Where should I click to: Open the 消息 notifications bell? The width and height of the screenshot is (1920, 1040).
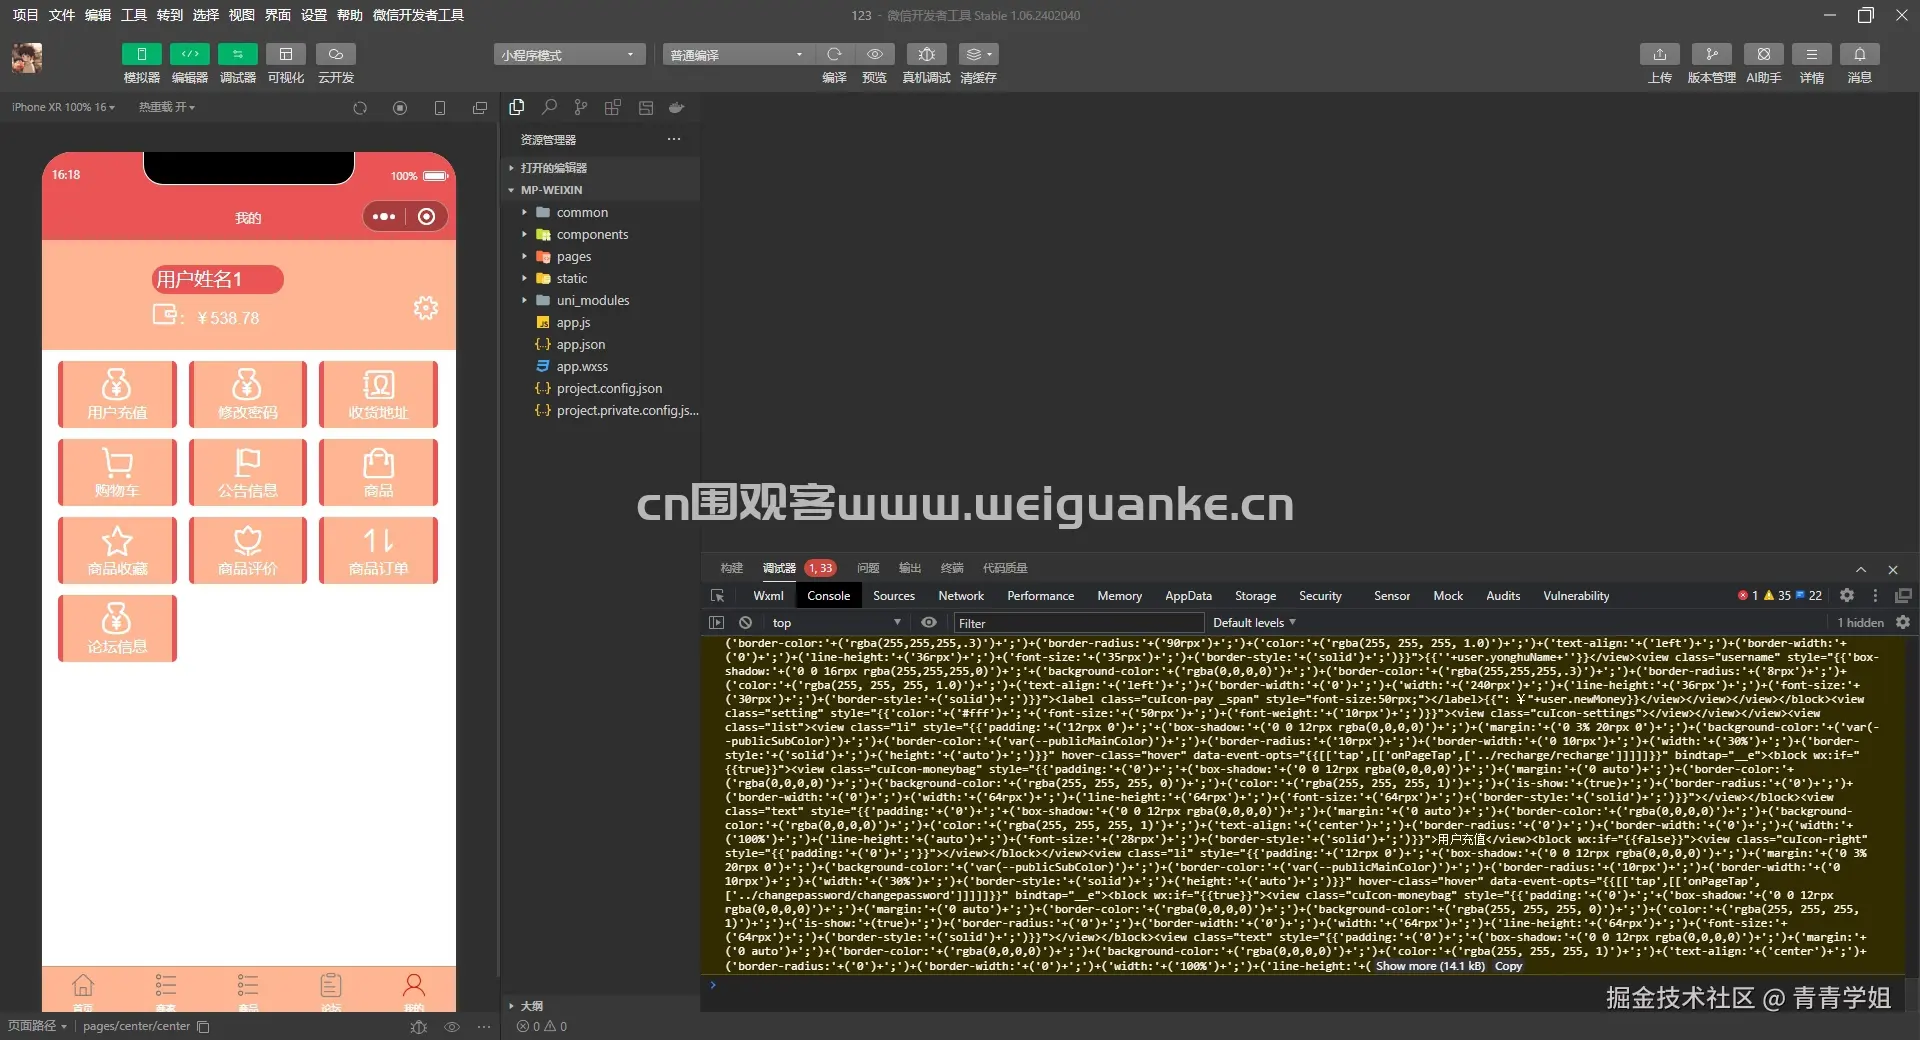(1860, 54)
